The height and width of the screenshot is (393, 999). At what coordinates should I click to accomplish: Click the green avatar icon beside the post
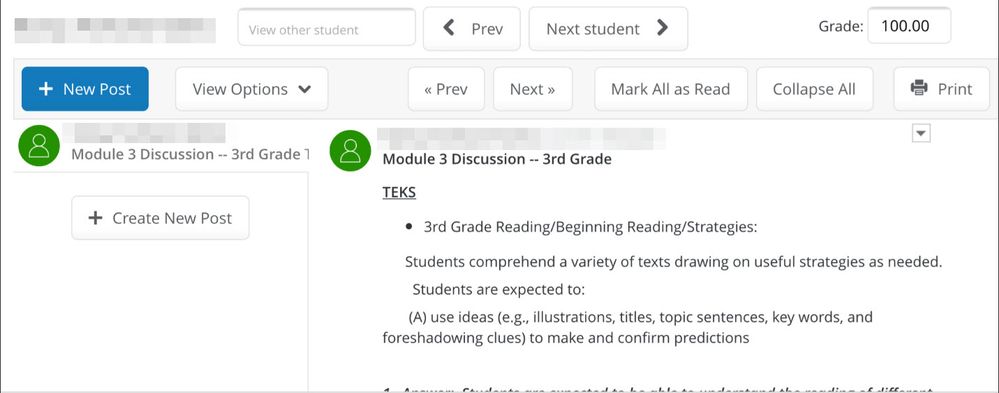pyautogui.click(x=350, y=151)
